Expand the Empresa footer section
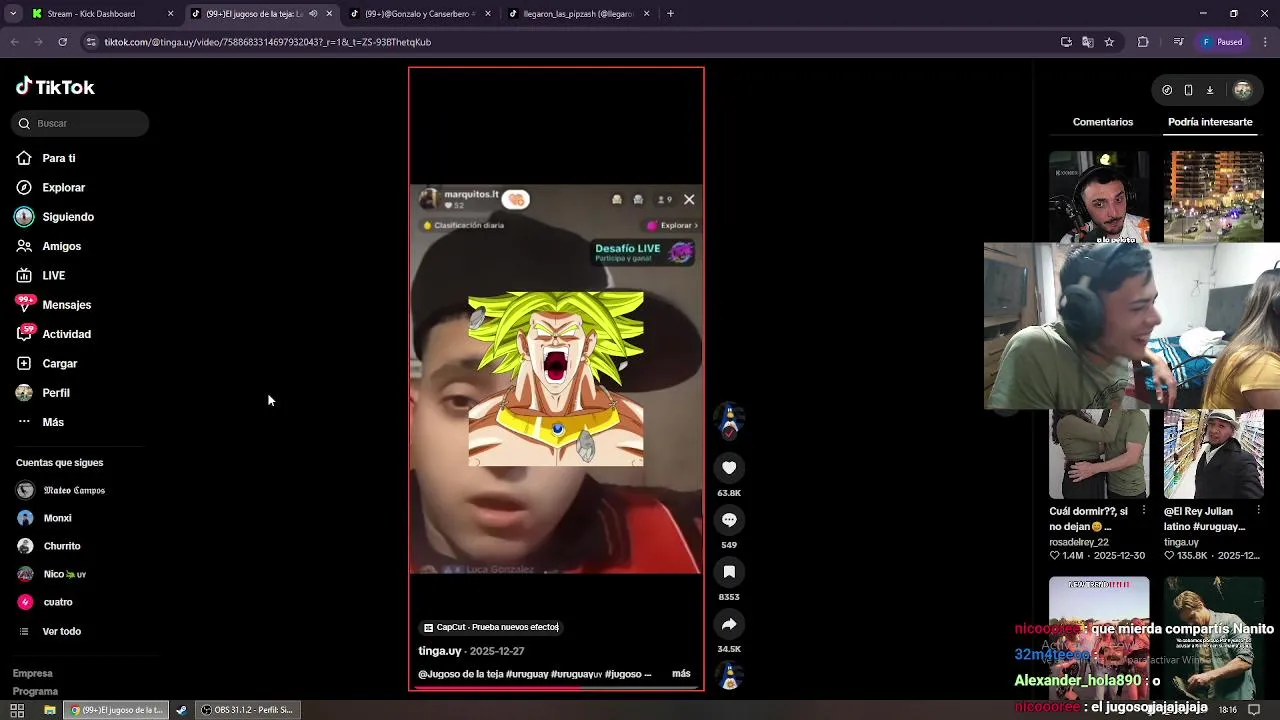Viewport: 1280px width, 720px height. [x=33, y=673]
